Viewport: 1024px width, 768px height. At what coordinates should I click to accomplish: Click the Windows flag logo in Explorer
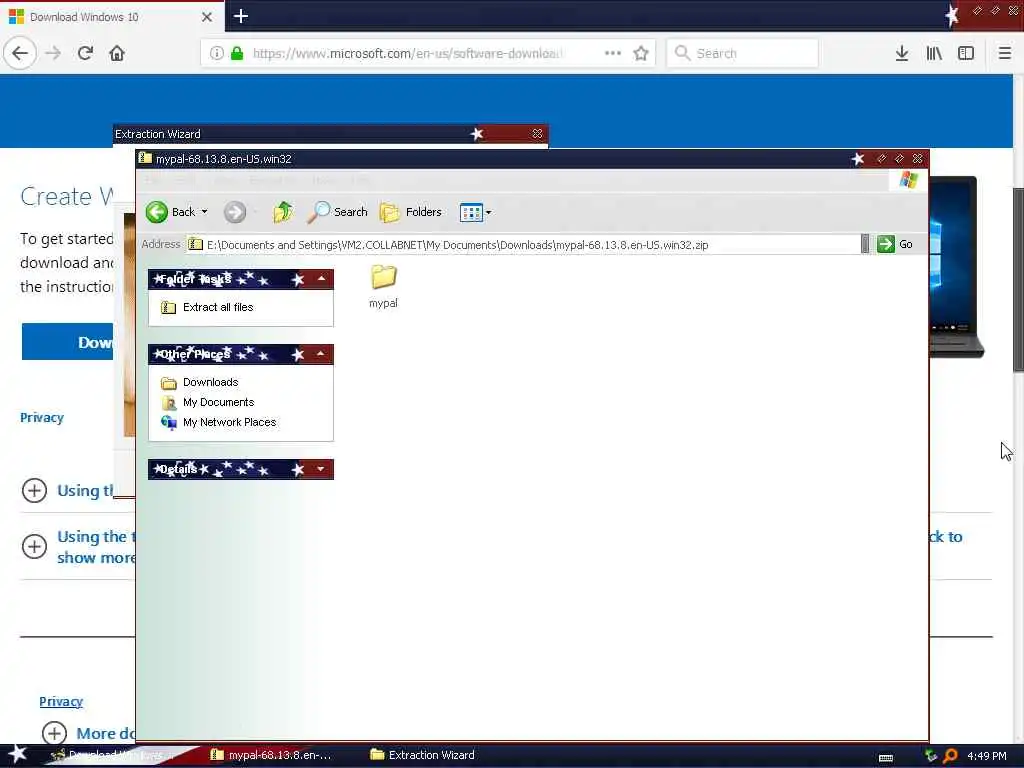pyautogui.click(x=908, y=180)
